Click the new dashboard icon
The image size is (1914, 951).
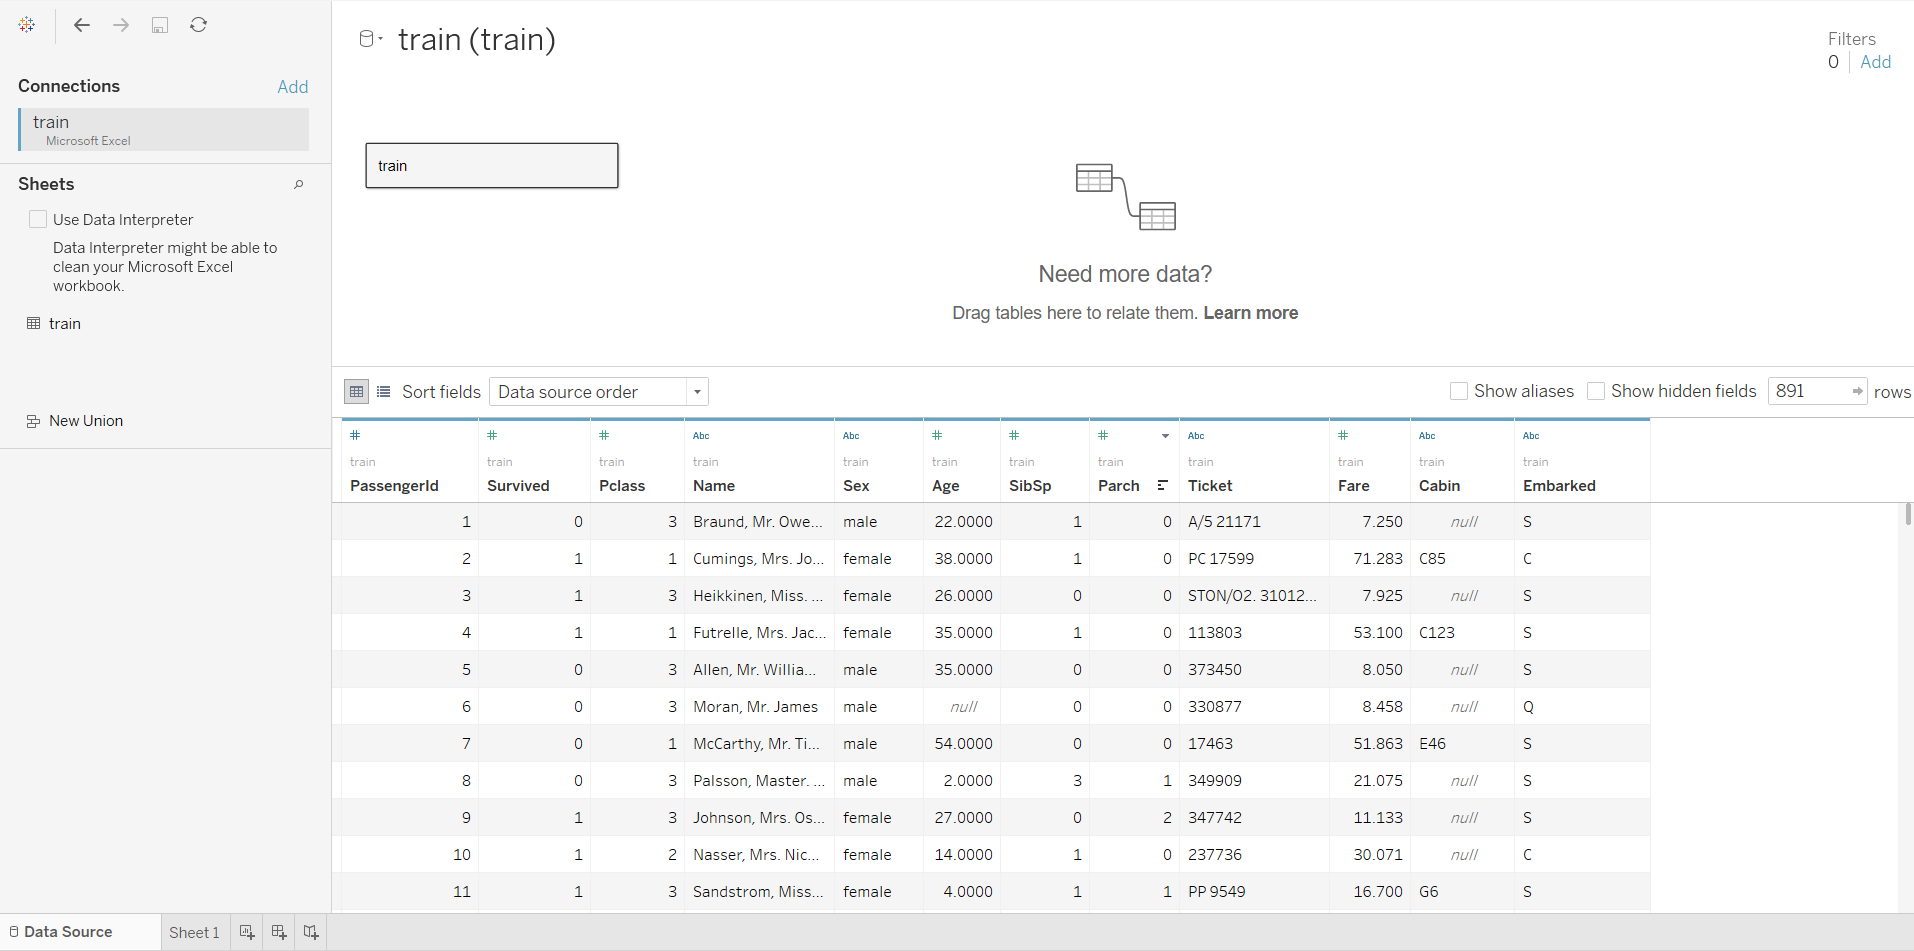pyautogui.click(x=279, y=932)
